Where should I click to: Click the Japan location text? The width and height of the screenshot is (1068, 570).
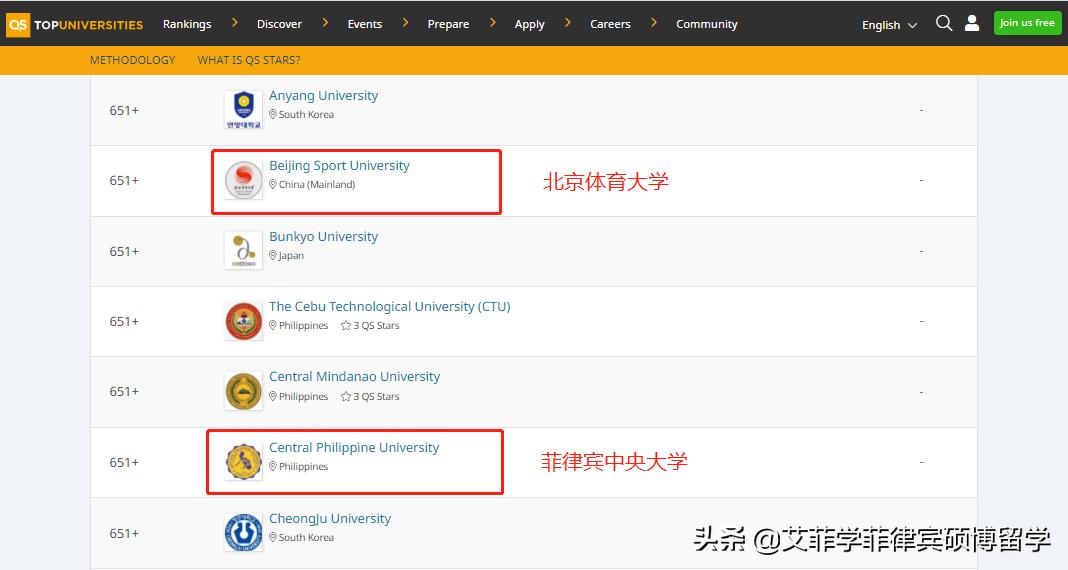292,256
